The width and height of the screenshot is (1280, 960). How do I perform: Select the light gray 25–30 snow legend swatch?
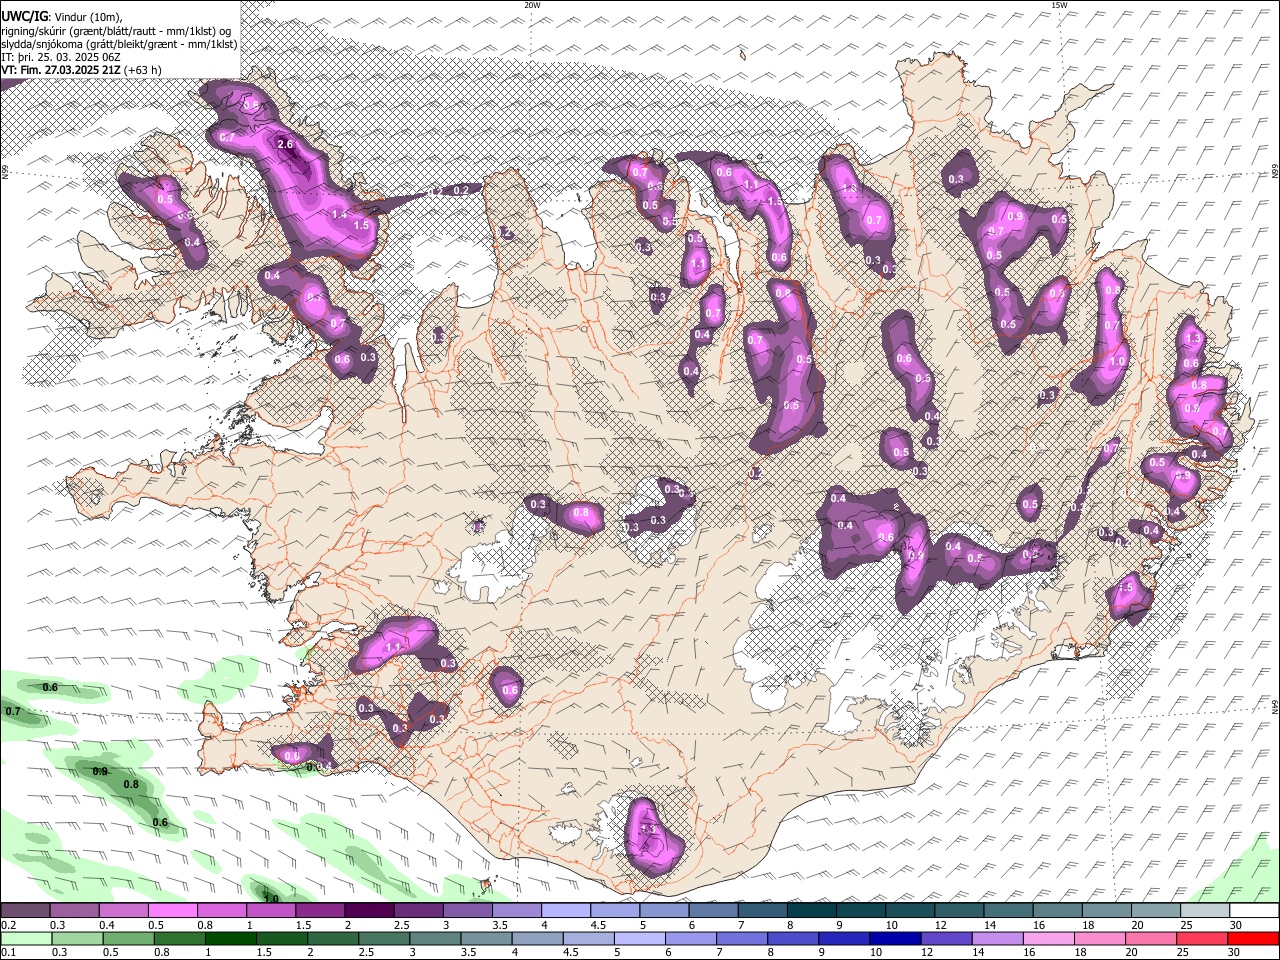point(1206,910)
